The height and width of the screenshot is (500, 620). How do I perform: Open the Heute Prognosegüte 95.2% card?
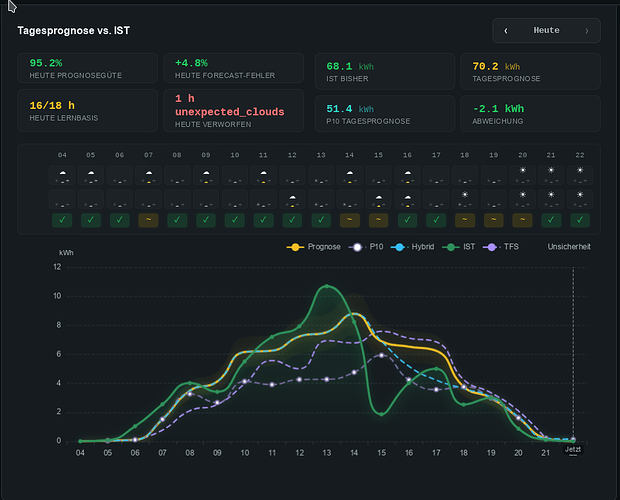87,68
